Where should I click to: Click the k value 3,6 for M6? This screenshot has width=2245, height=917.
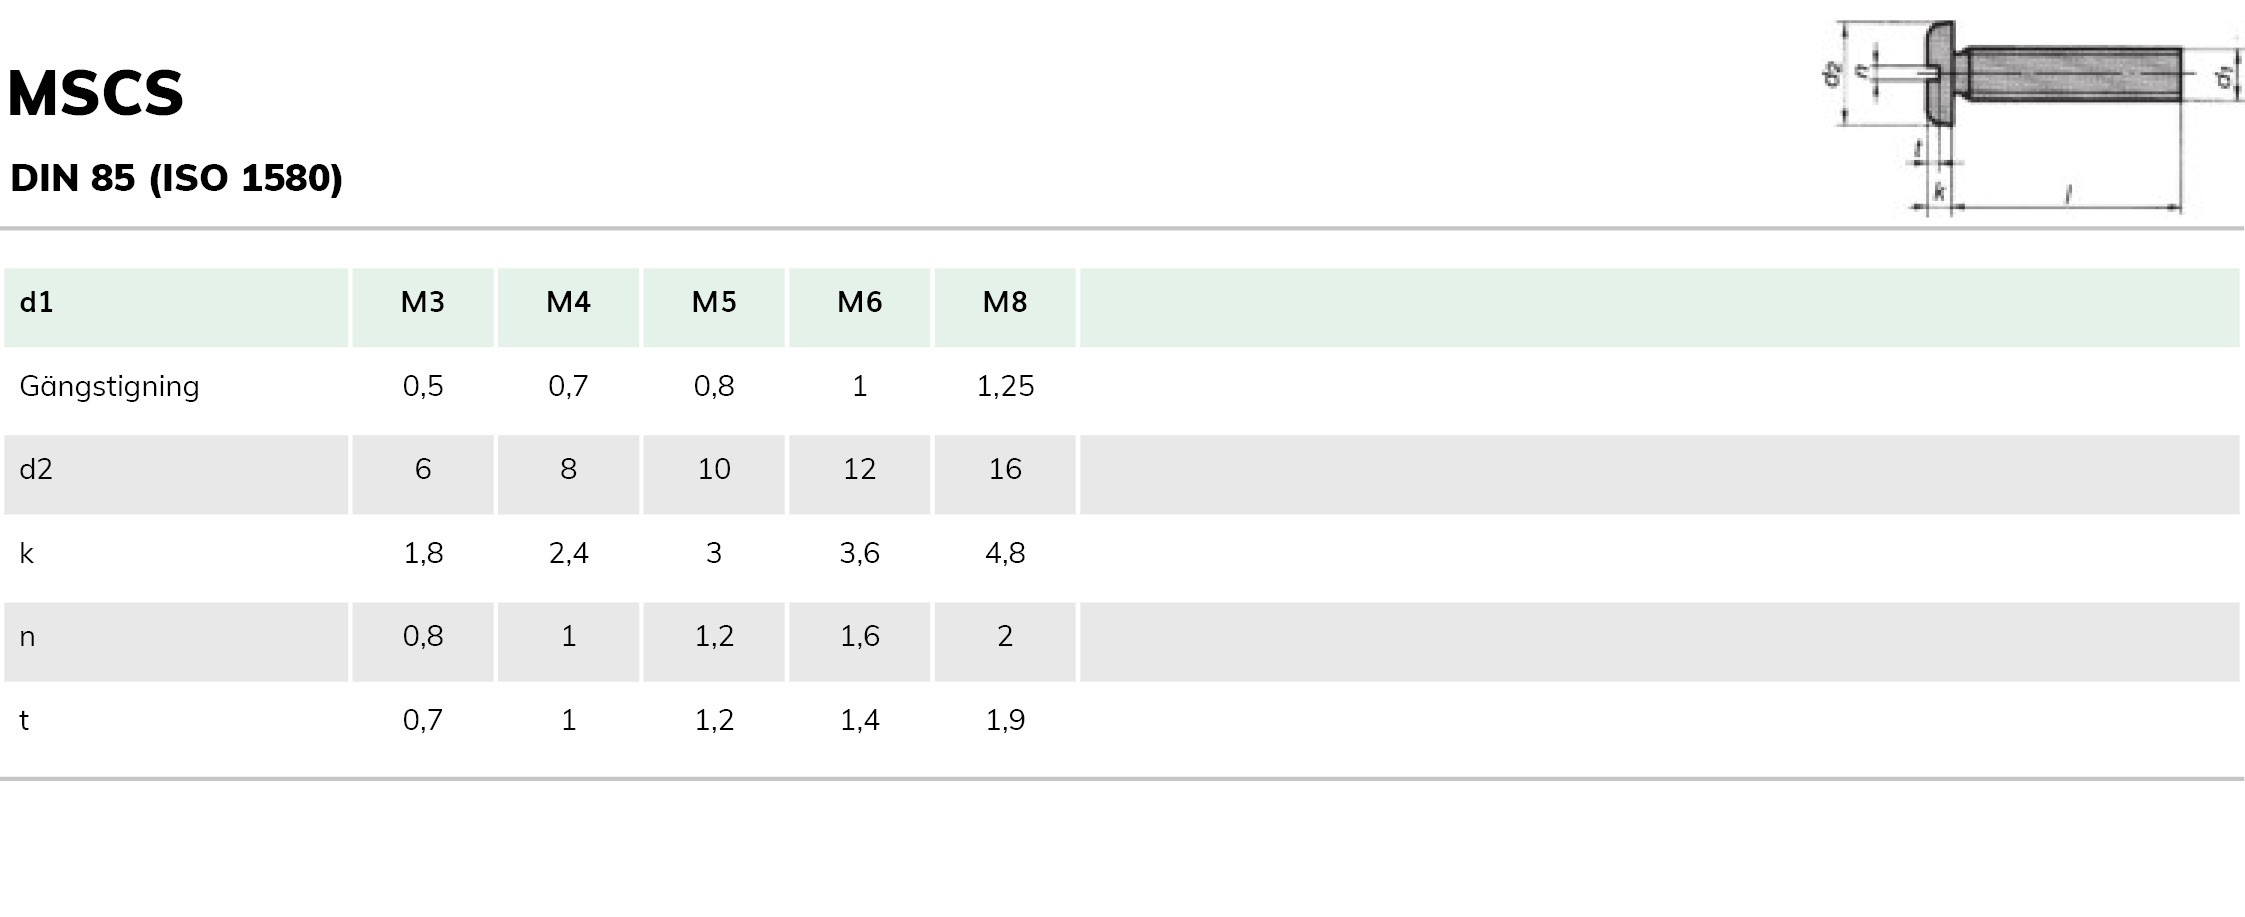860,553
